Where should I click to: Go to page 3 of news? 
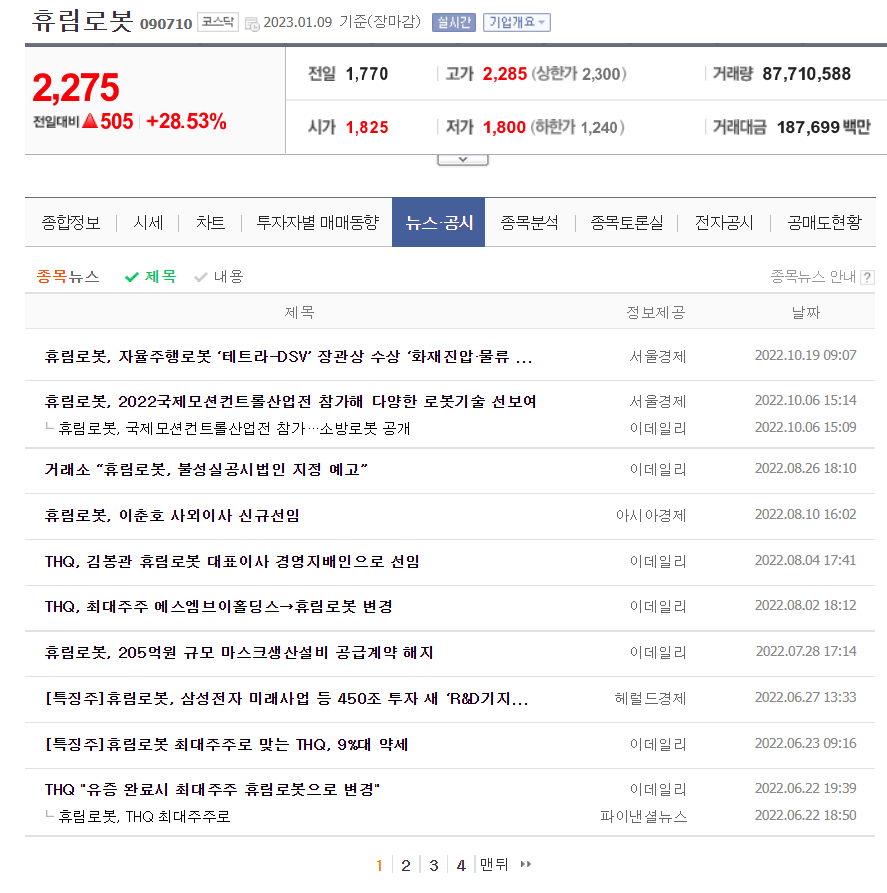click(434, 866)
